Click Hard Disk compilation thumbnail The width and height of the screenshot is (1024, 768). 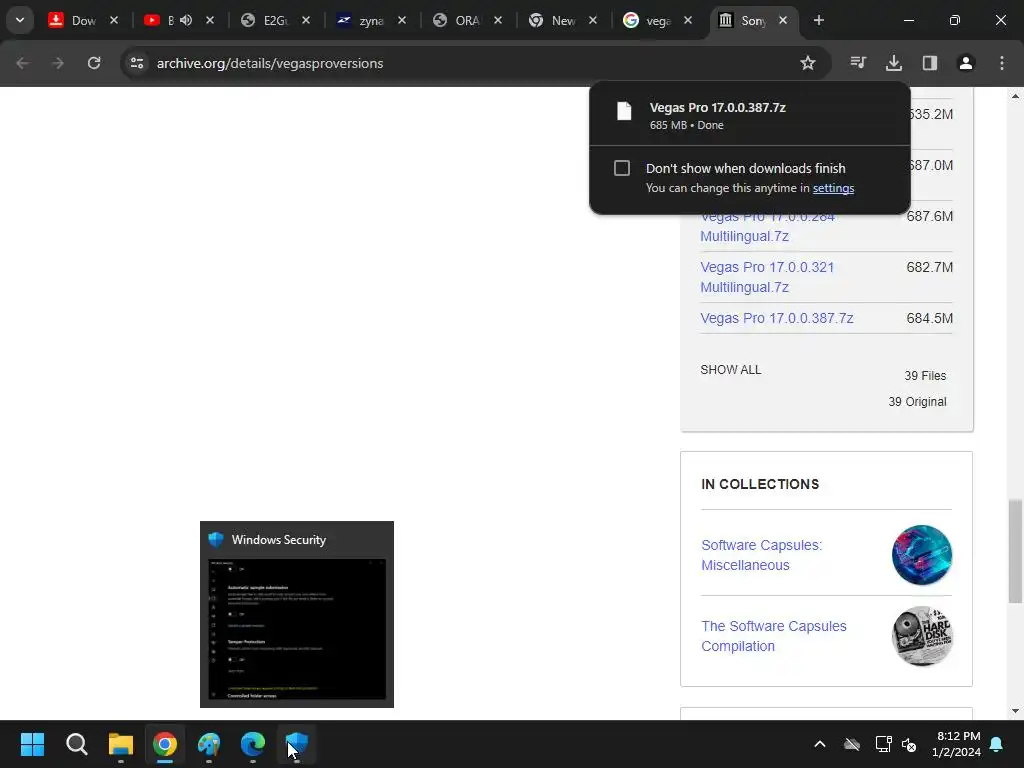point(921,636)
